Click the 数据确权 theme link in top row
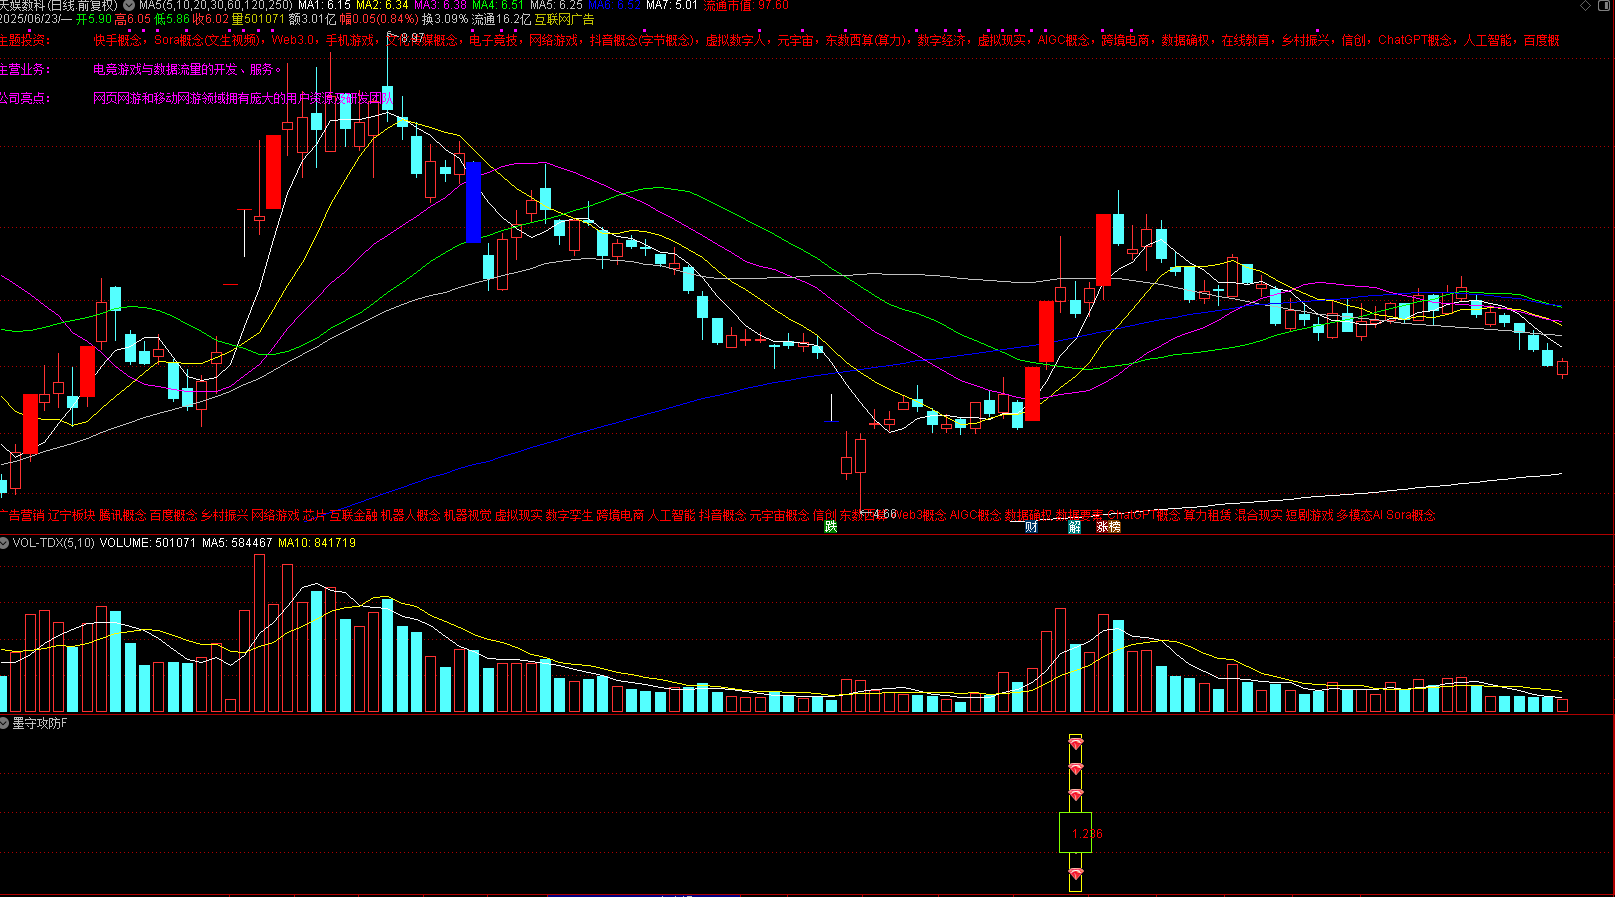 [x=1185, y=41]
